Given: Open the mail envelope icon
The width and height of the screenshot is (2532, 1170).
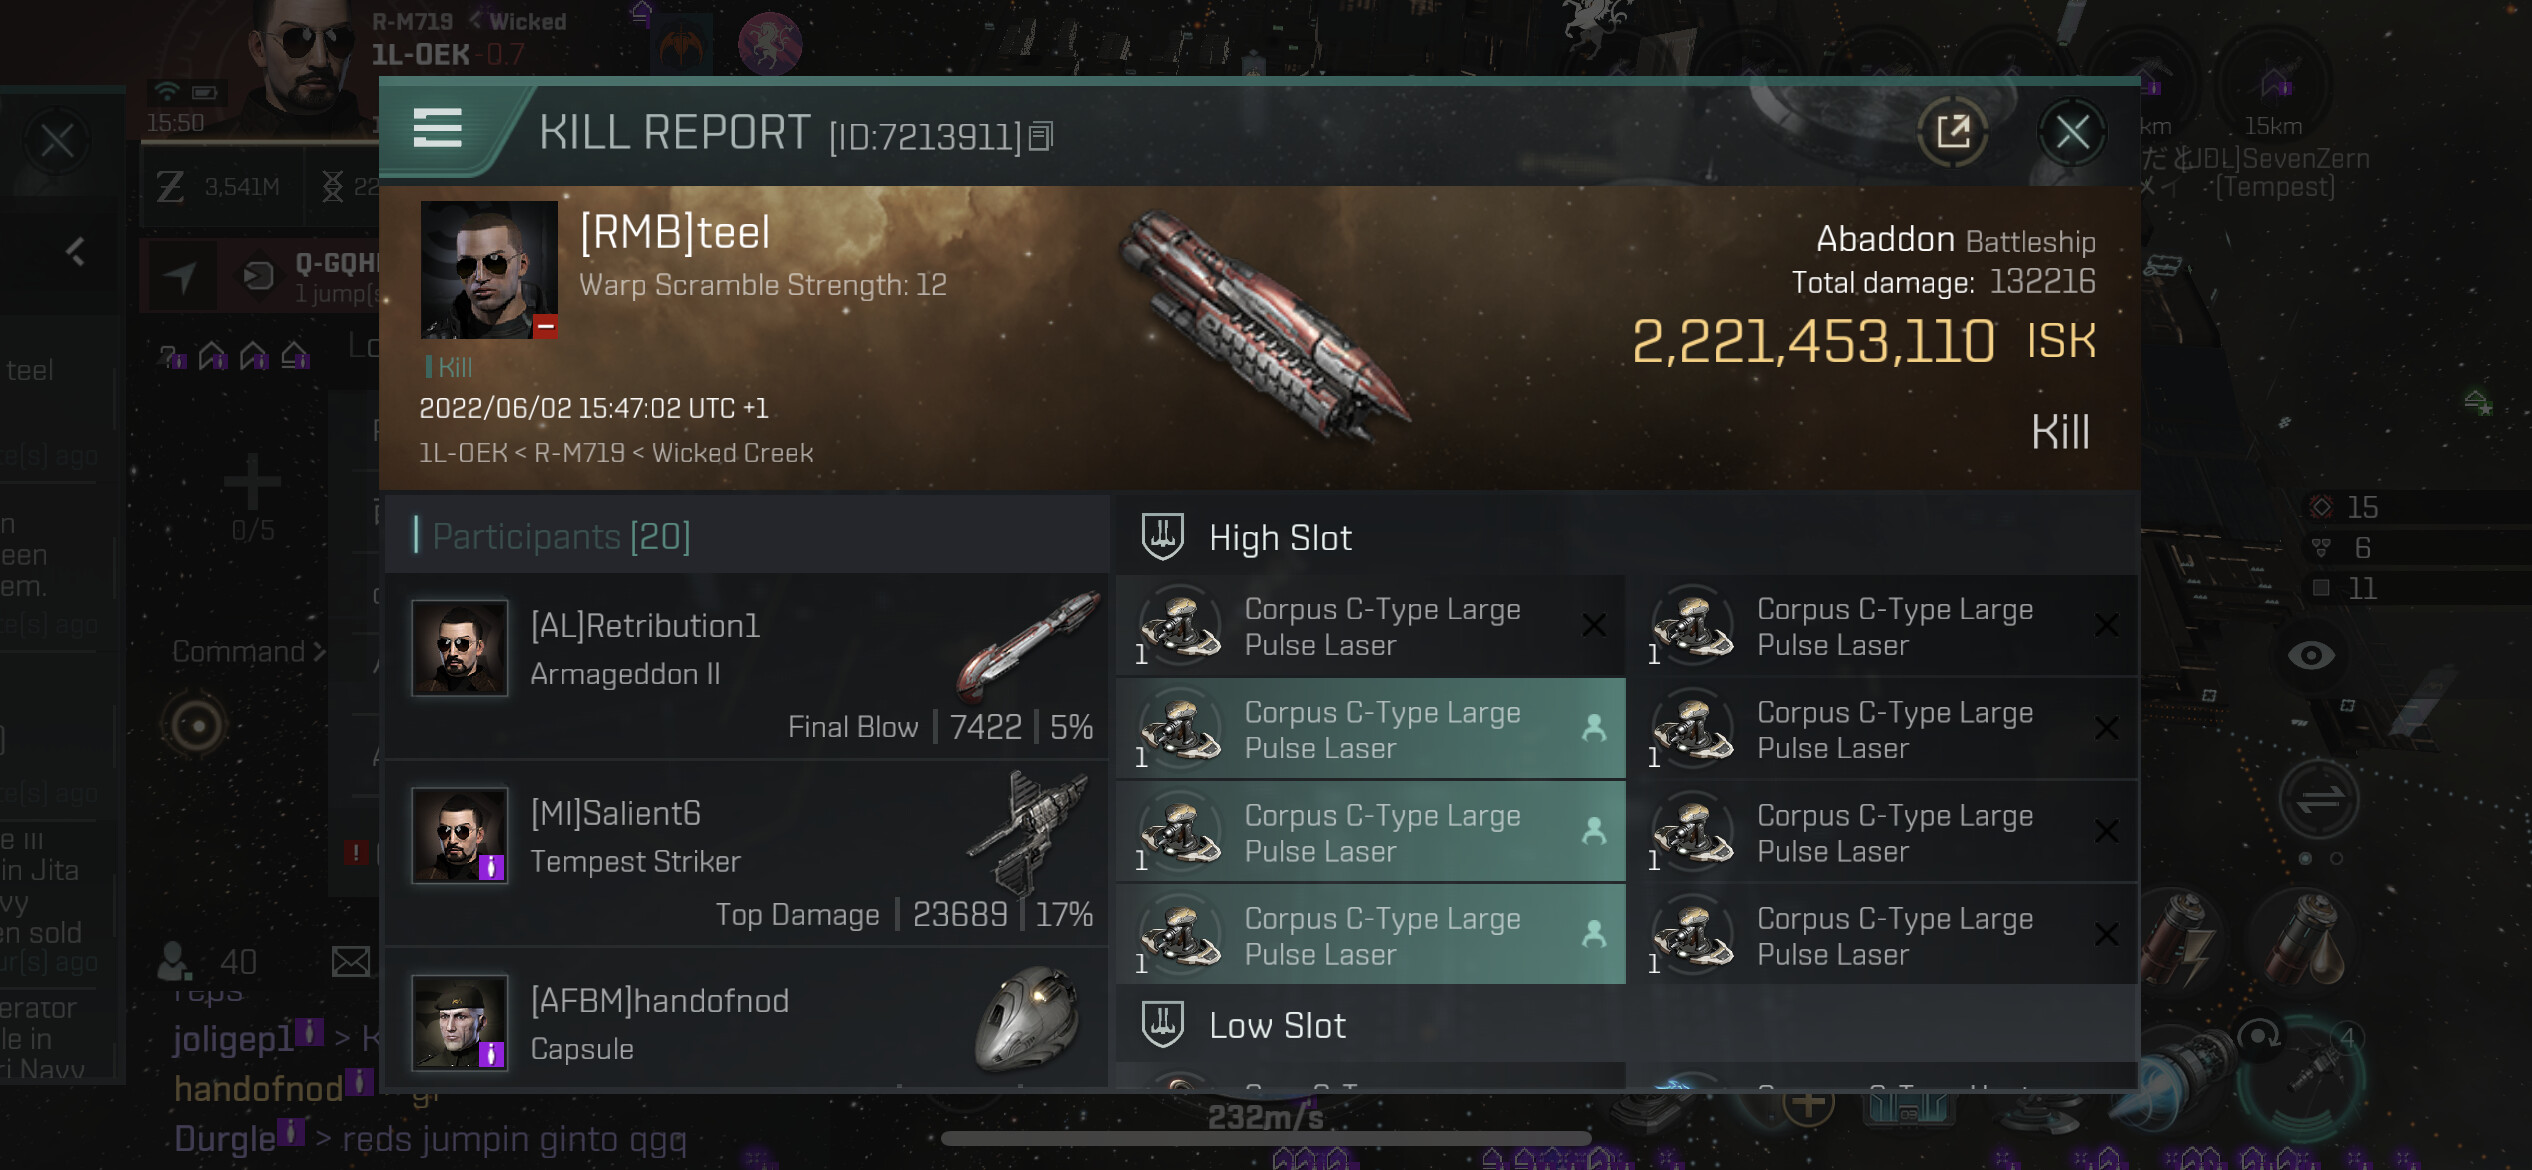Looking at the screenshot, I should tap(350, 962).
